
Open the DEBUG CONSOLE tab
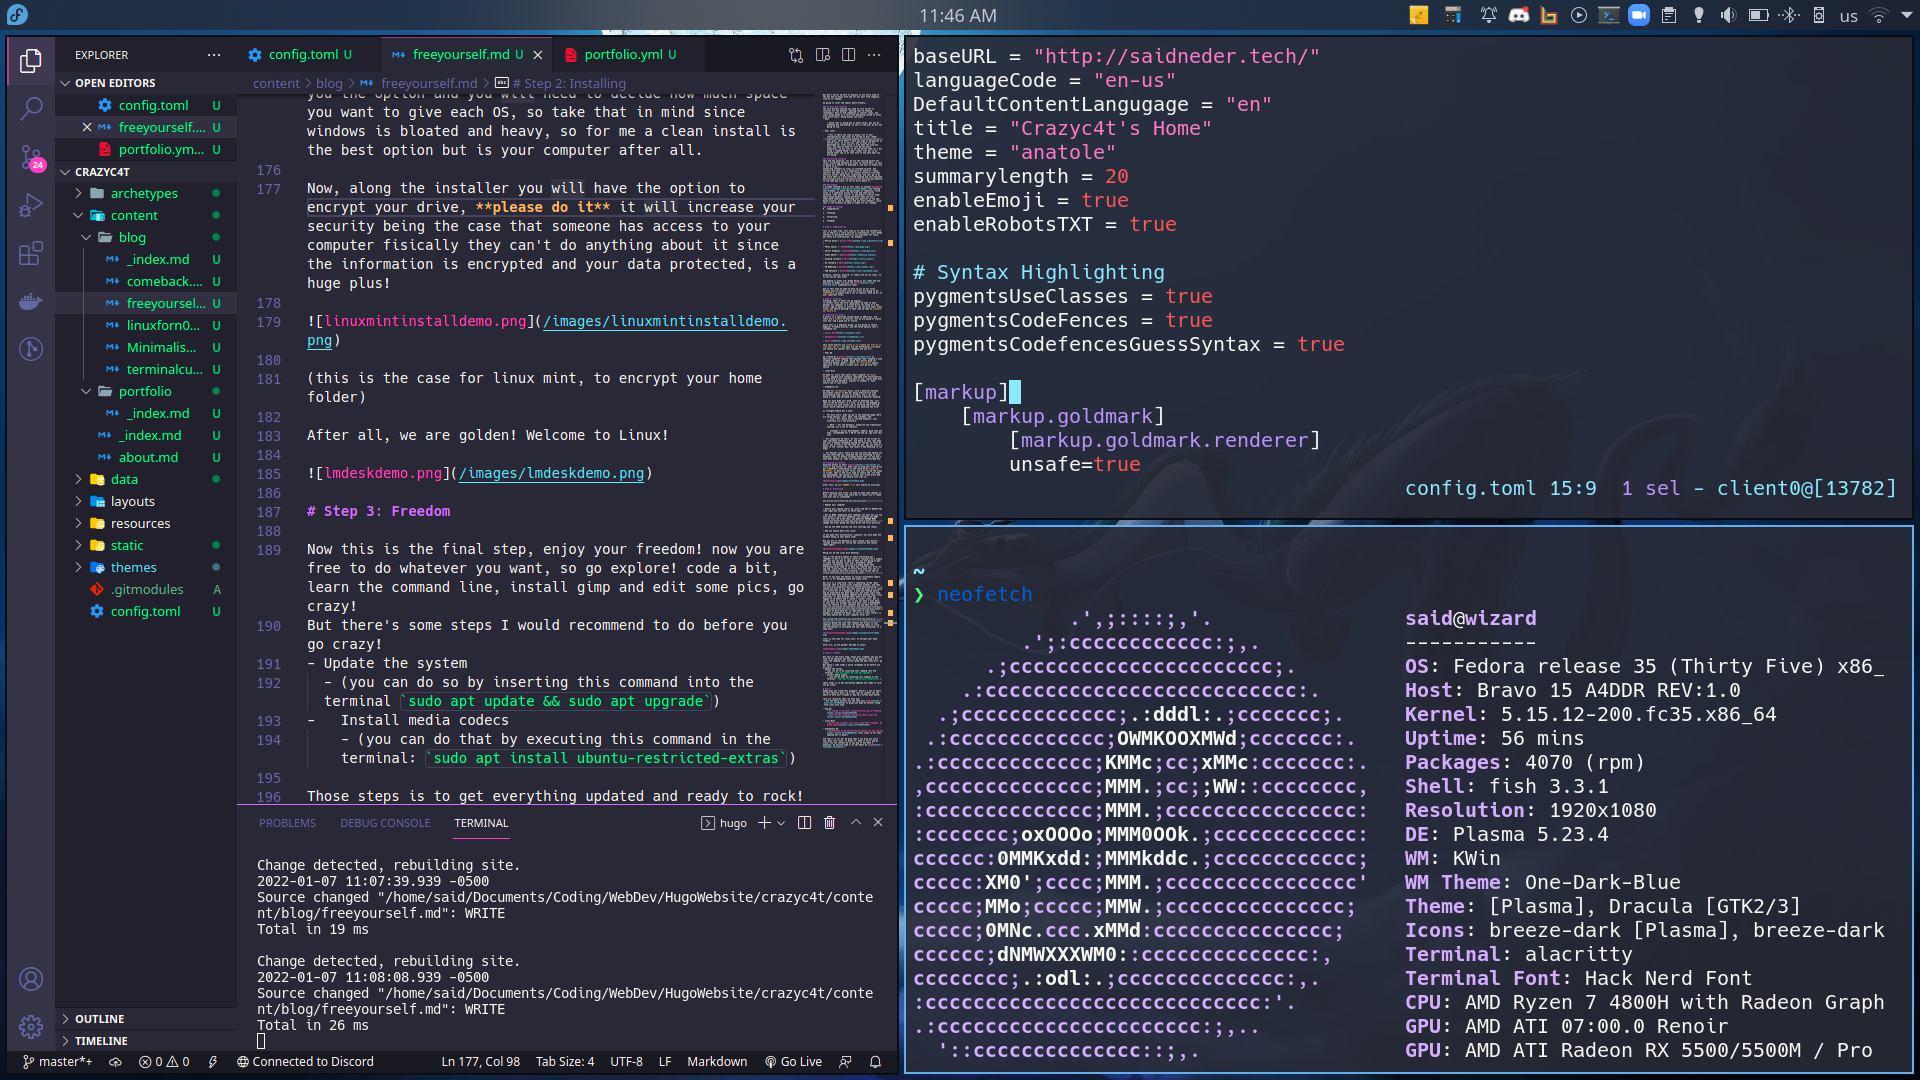(x=385, y=823)
